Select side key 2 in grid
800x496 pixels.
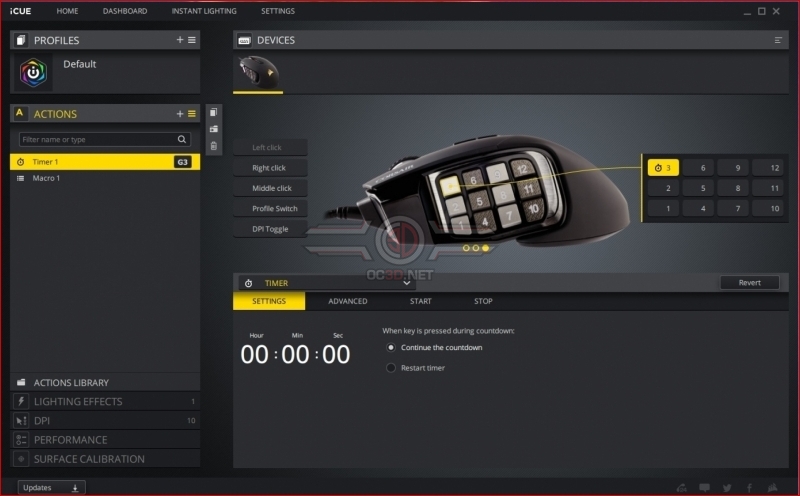click(x=663, y=188)
